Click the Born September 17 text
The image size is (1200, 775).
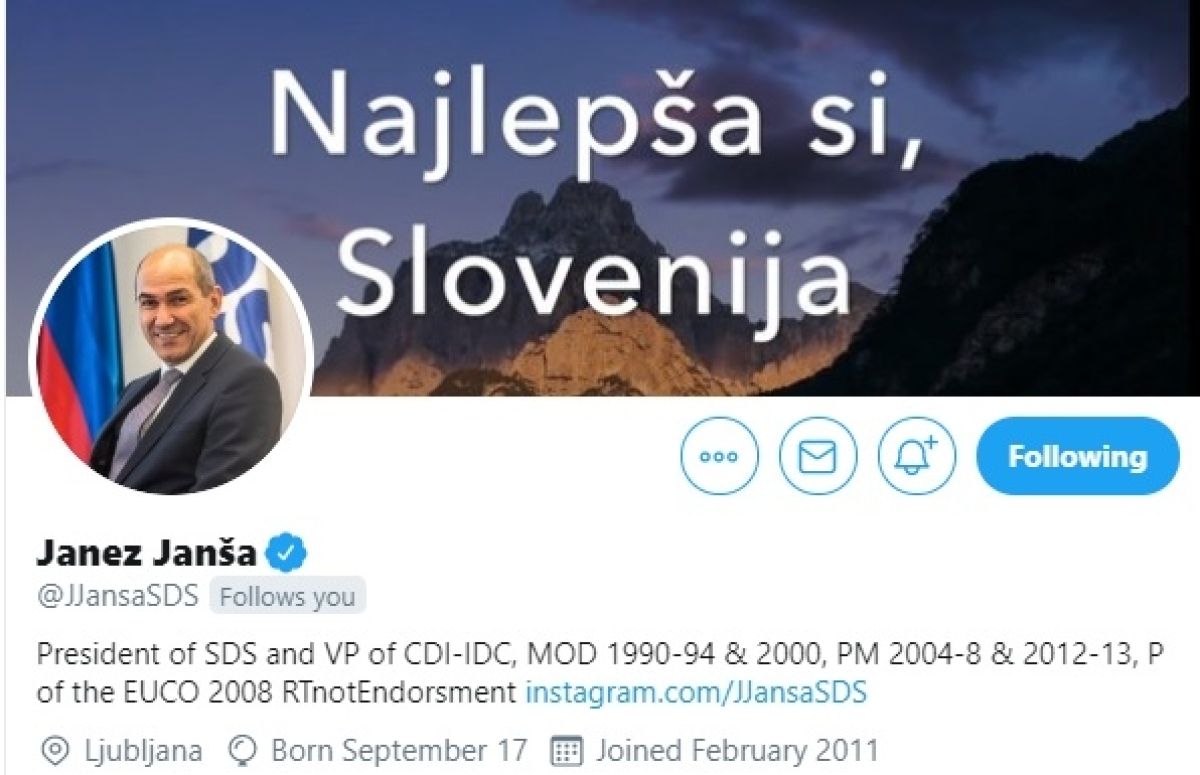point(399,750)
